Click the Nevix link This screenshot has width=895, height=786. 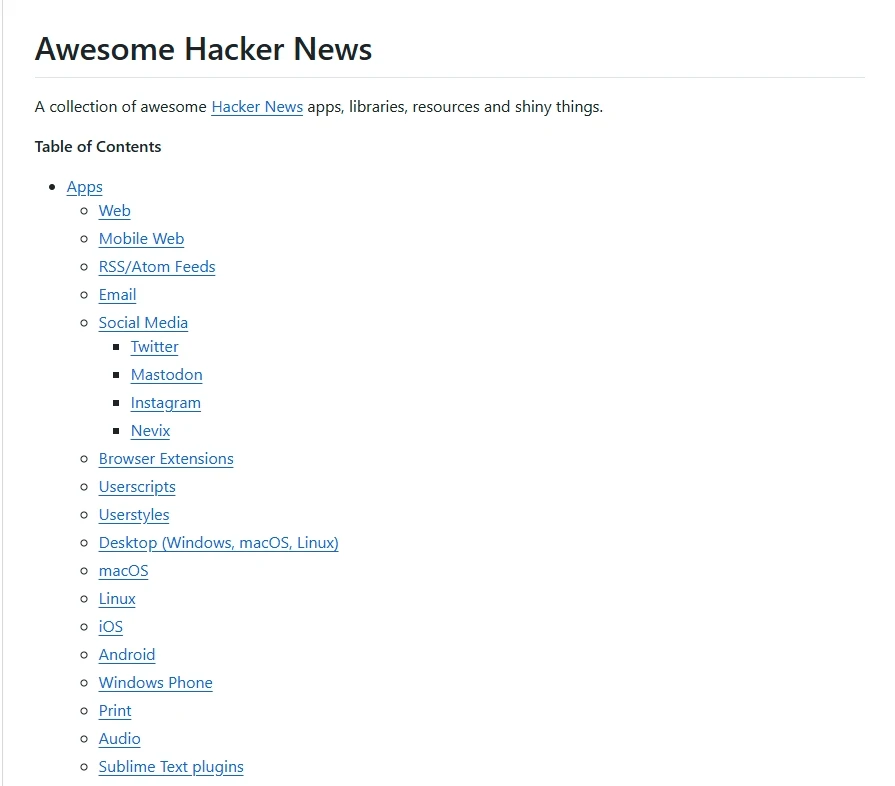150,430
